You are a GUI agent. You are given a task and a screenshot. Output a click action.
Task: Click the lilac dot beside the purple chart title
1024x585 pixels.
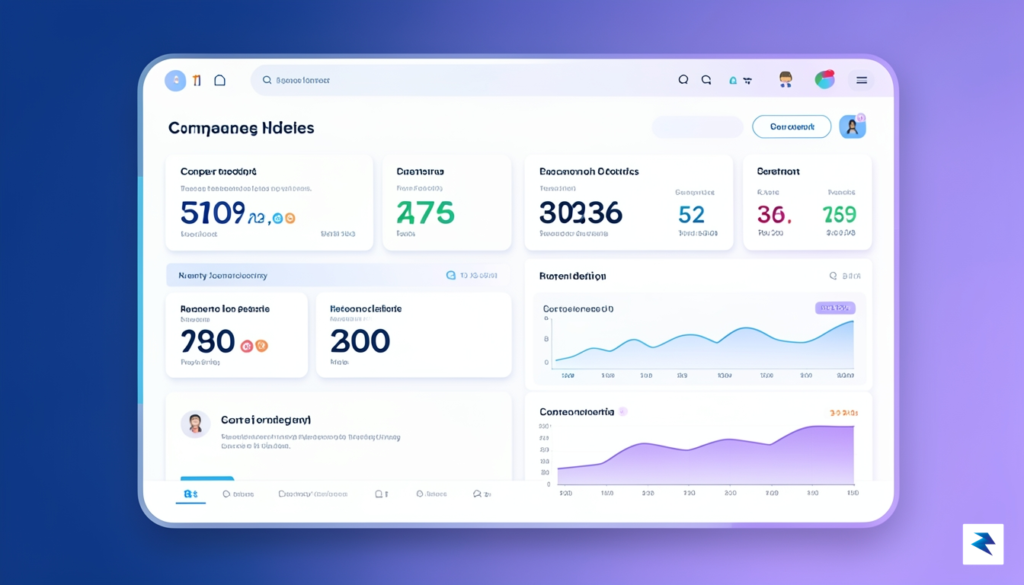click(623, 411)
